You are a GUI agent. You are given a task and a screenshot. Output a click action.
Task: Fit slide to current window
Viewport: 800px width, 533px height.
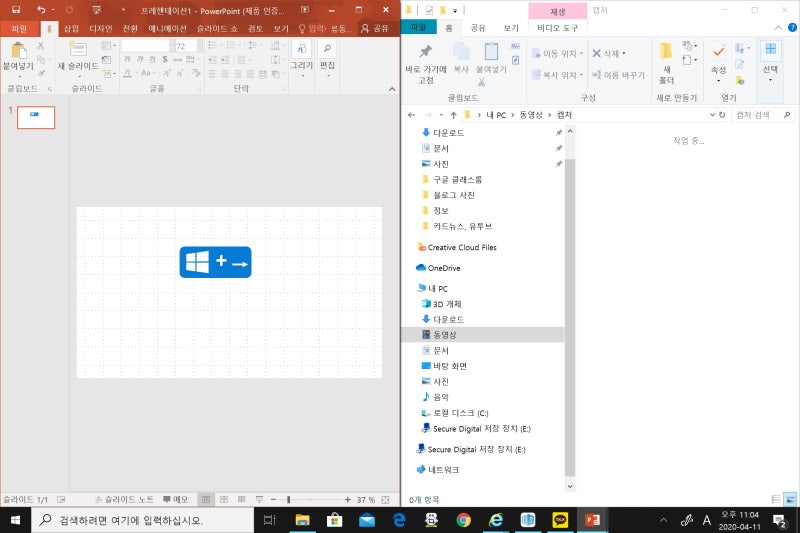[x=385, y=499]
